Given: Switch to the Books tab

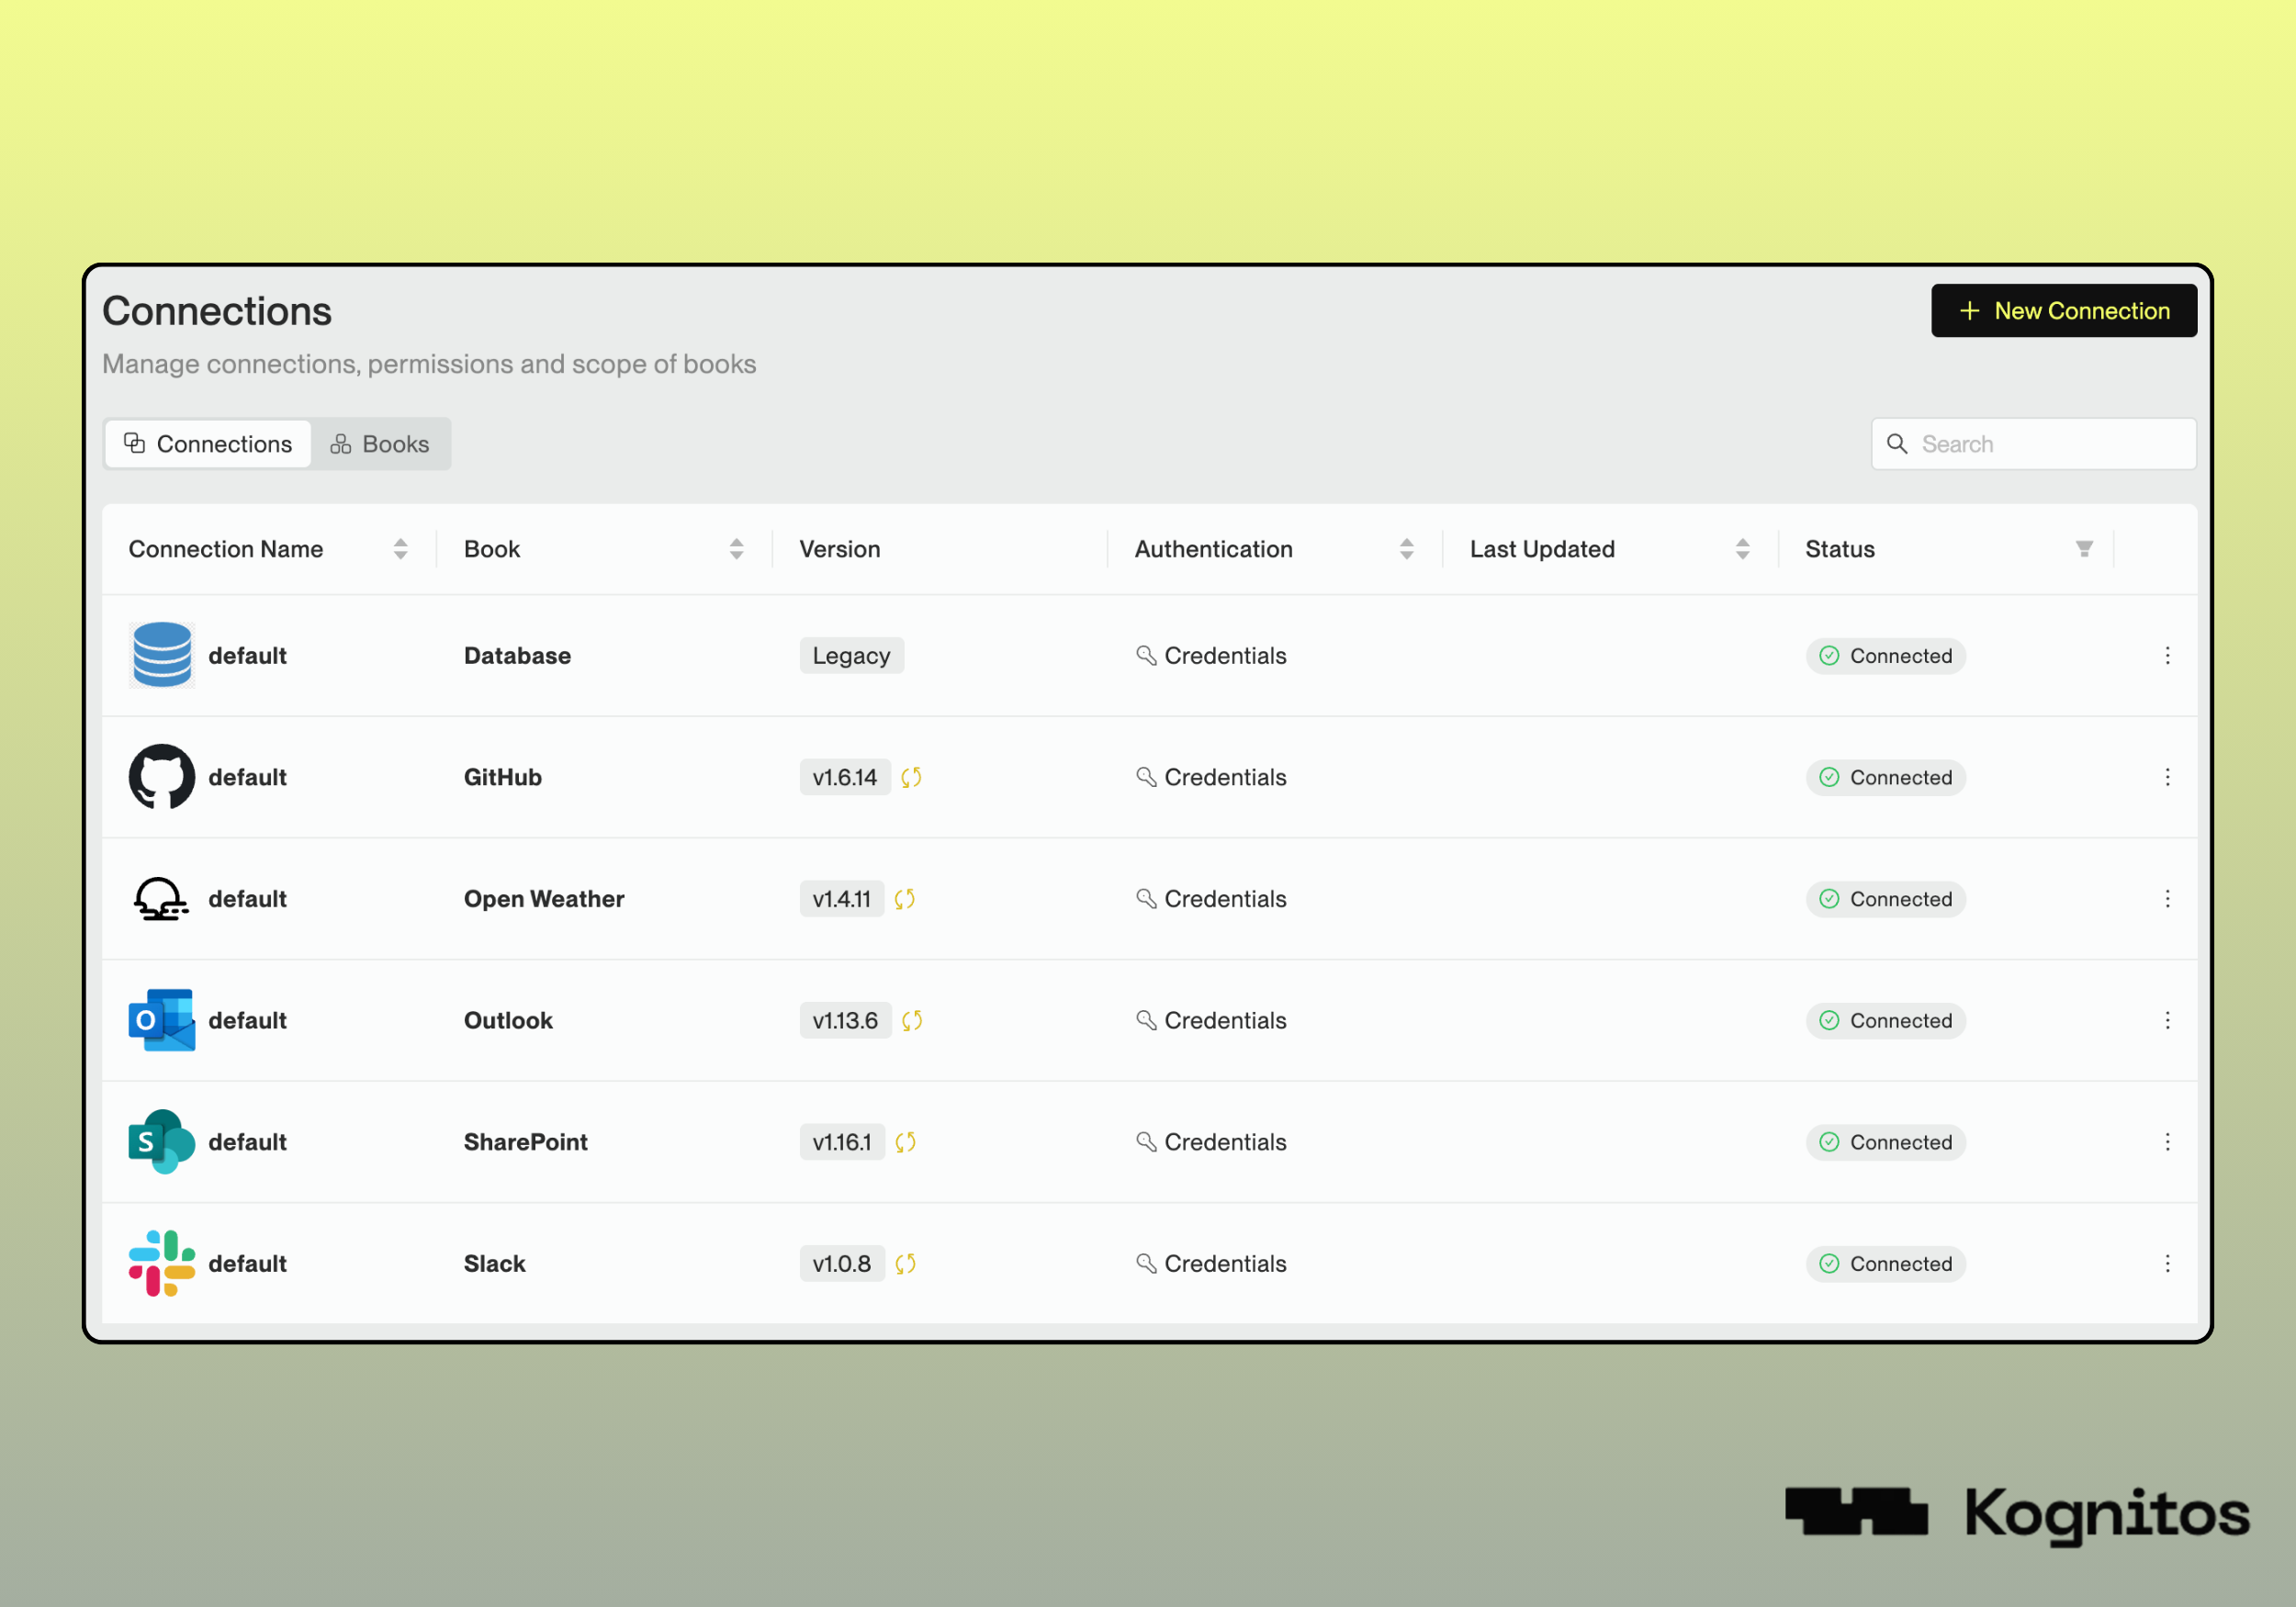Looking at the screenshot, I should pos(380,444).
